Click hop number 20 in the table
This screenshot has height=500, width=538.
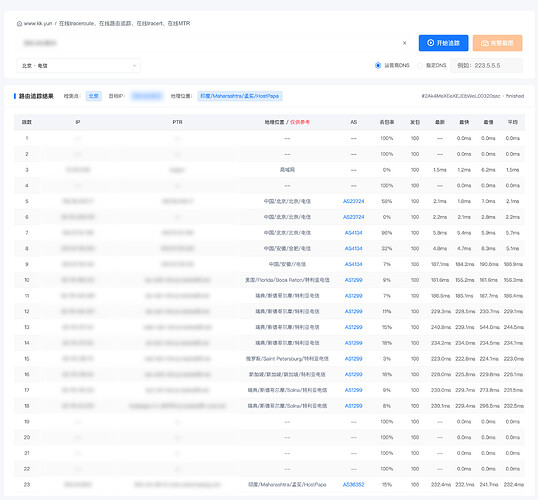click(x=27, y=438)
